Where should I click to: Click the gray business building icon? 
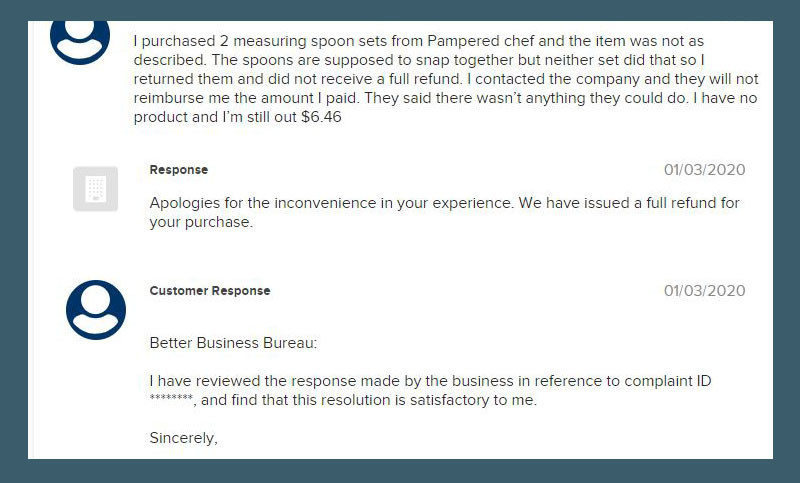coord(95,189)
